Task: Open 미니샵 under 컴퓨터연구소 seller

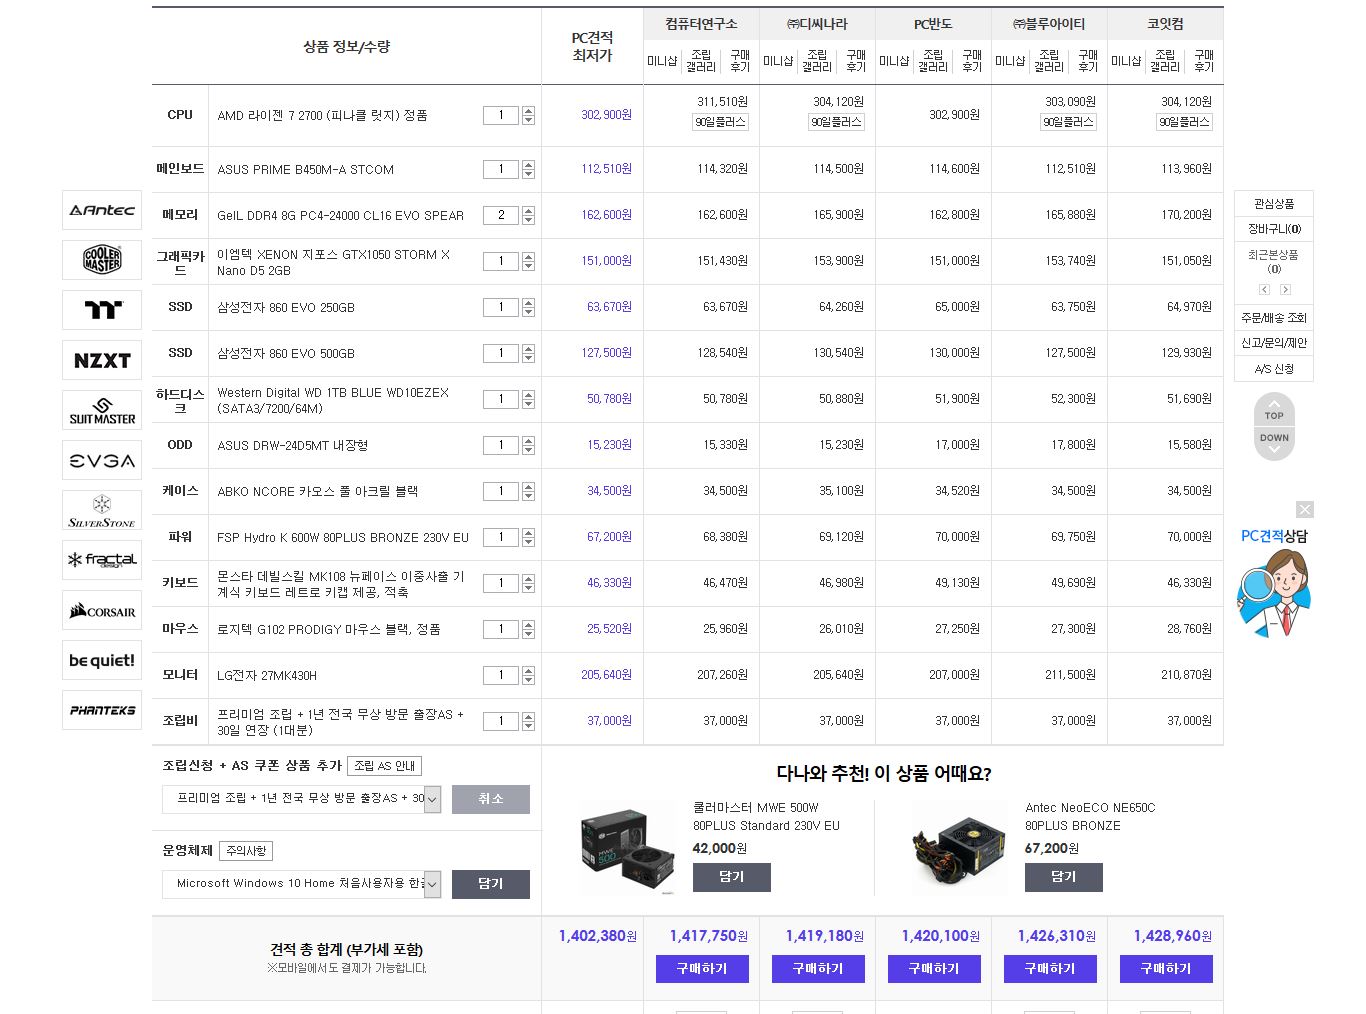Action: click(x=662, y=61)
